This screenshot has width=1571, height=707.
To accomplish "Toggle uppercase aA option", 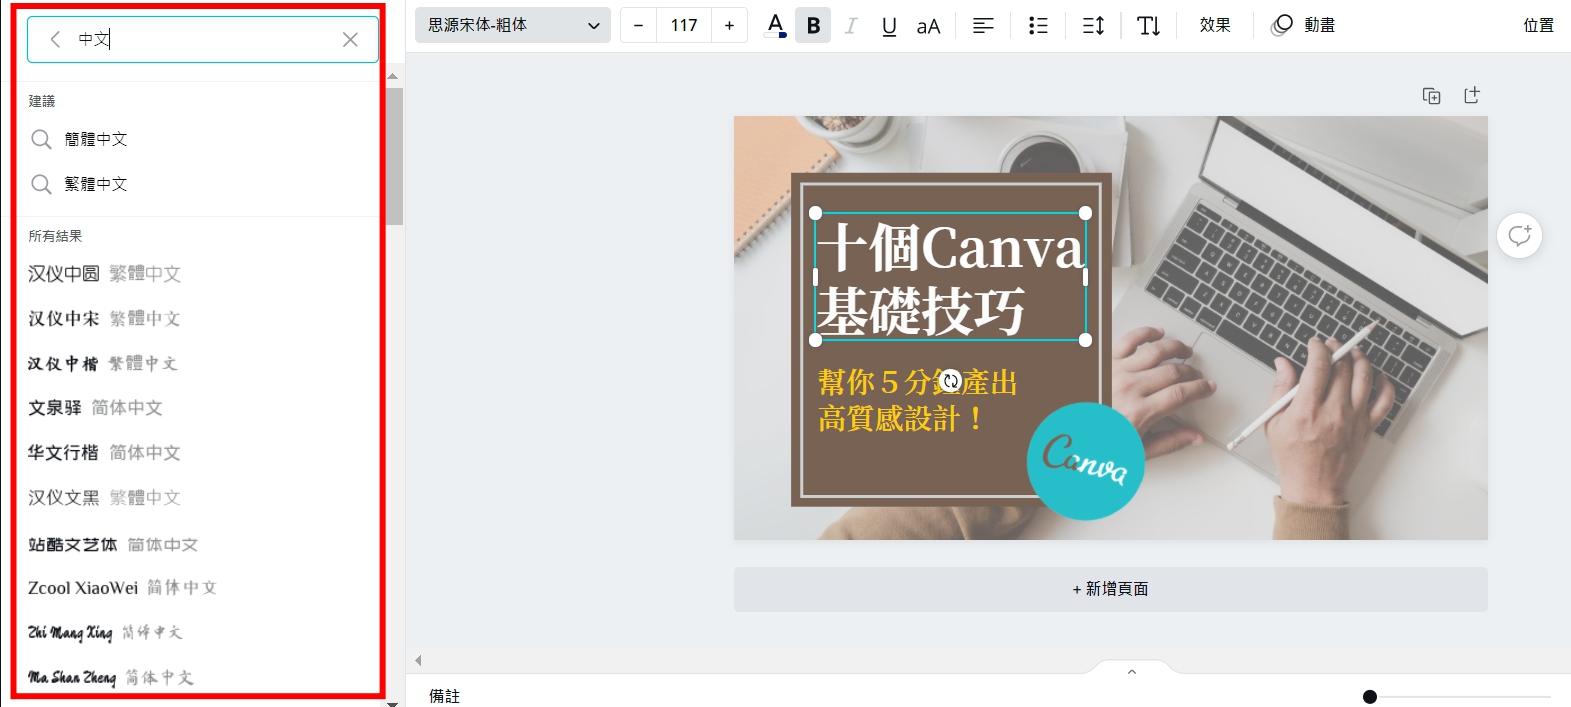I will pyautogui.click(x=928, y=25).
